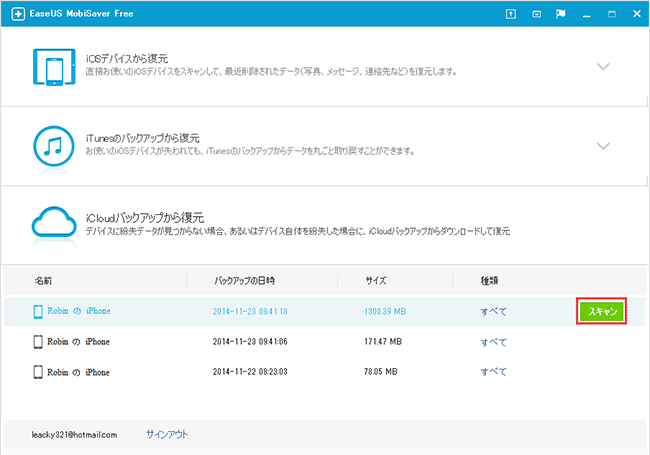Click すべて link in the 78.05 MB row
This screenshot has width=650, height=455.
click(493, 372)
